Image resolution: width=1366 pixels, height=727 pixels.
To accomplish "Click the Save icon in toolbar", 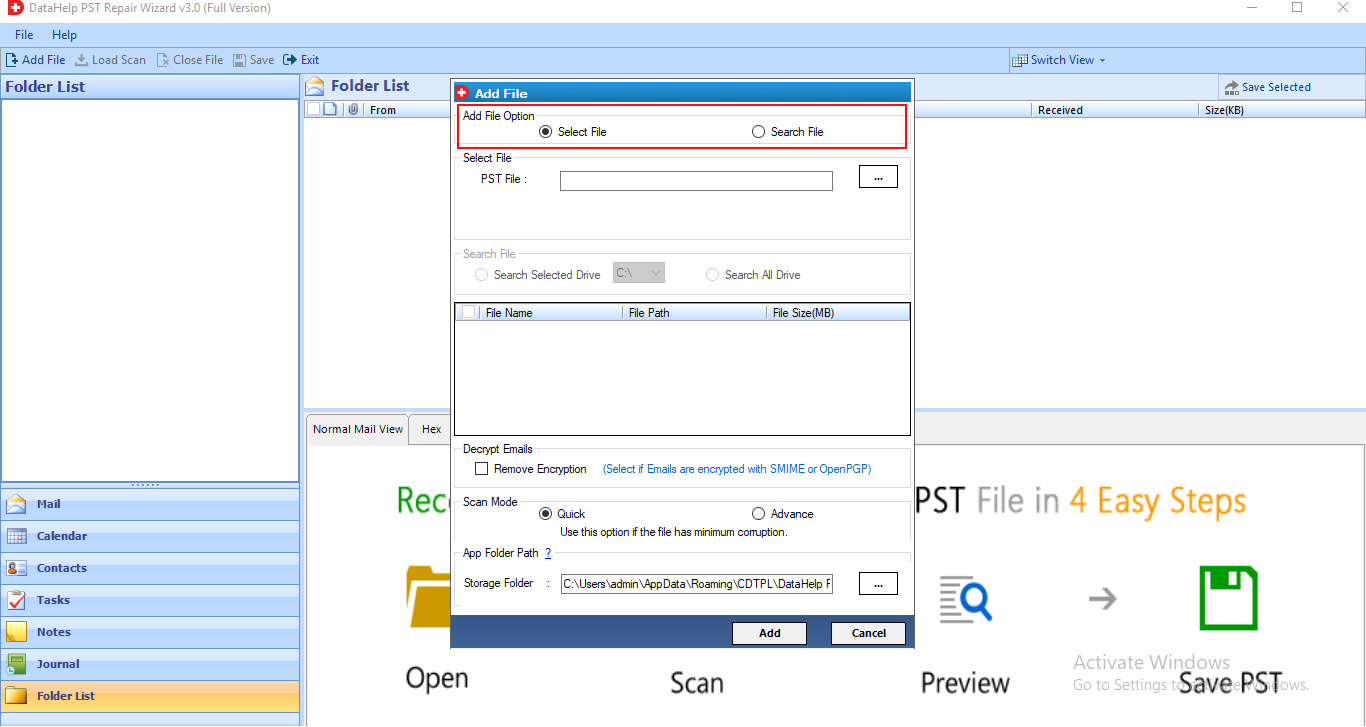I will (x=240, y=60).
